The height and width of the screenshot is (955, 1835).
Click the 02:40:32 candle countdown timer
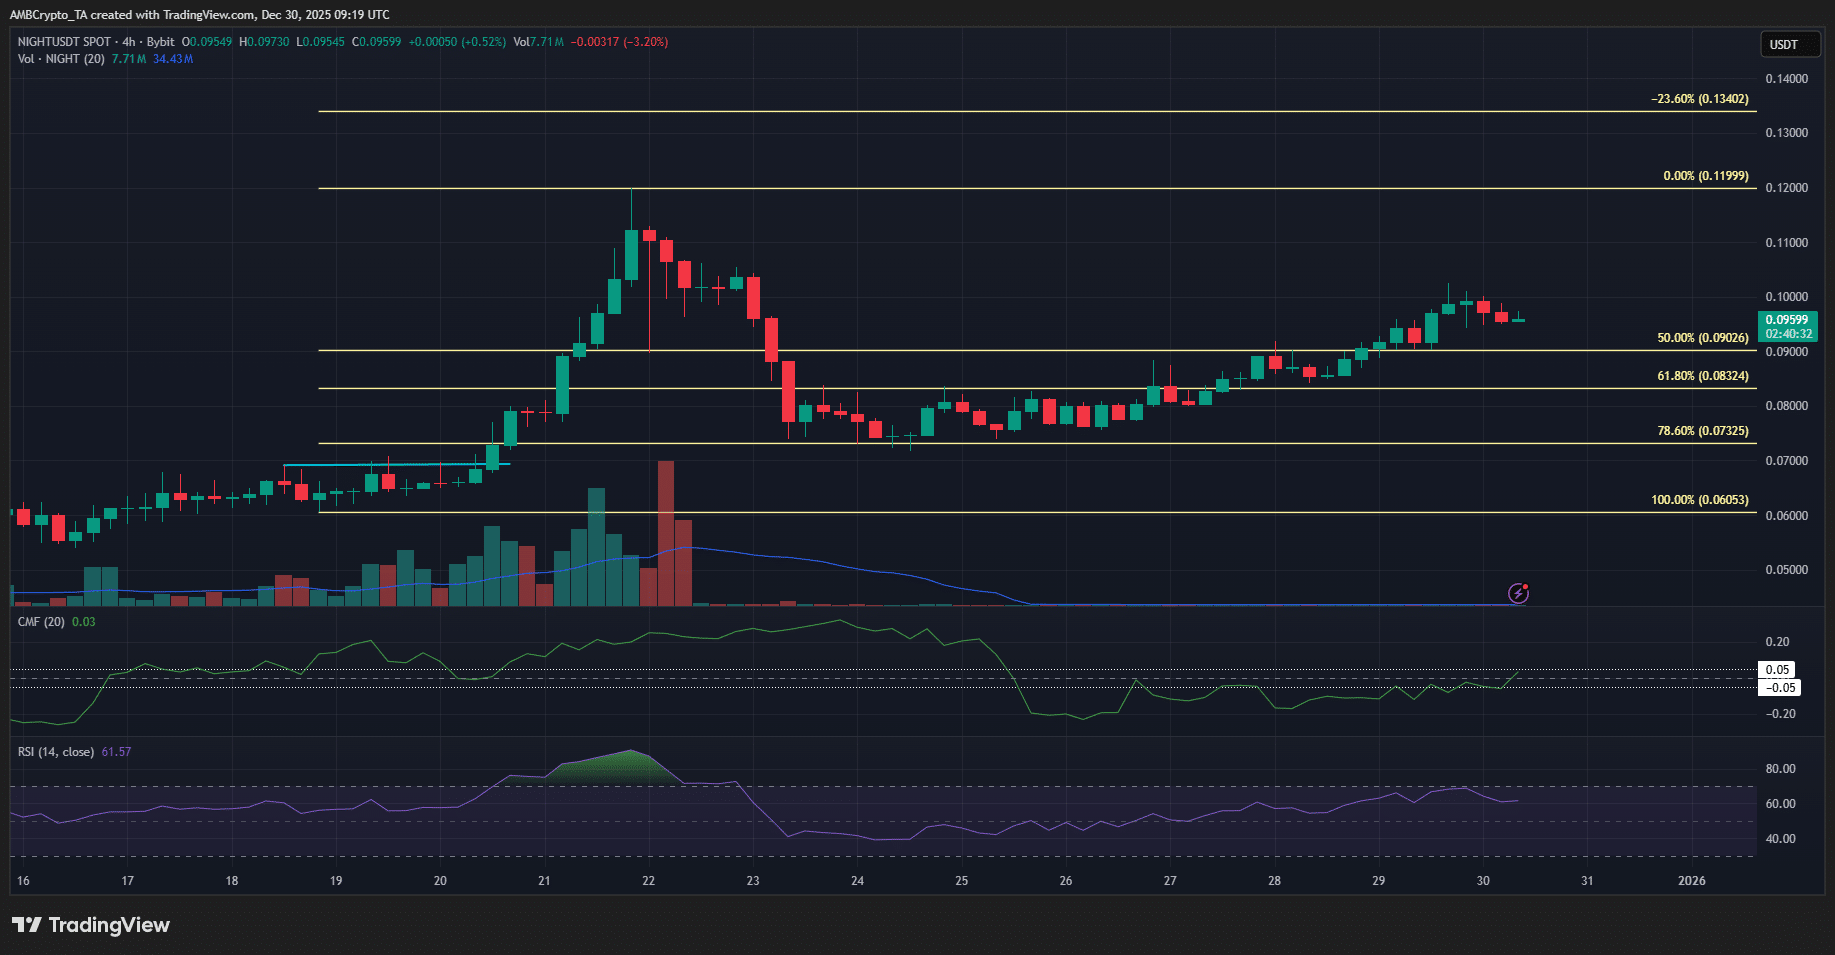pyautogui.click(x=1789, y=333)
